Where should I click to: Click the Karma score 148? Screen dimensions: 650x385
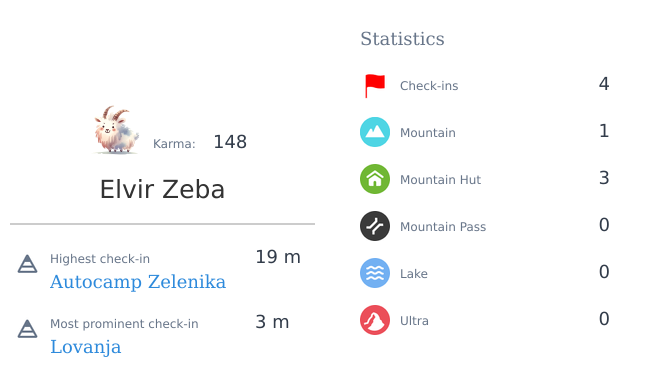[230, 142]
